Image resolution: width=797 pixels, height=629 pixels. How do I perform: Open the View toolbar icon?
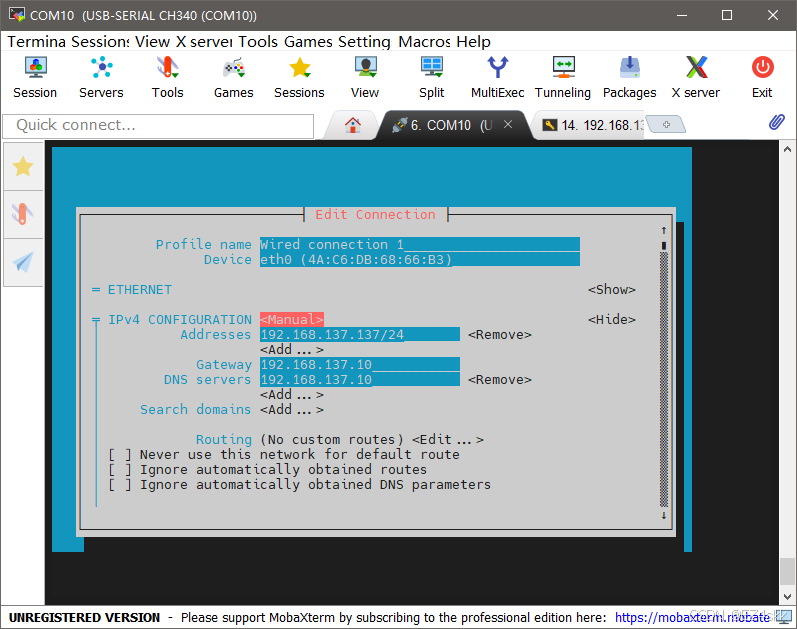click(365, 78)
